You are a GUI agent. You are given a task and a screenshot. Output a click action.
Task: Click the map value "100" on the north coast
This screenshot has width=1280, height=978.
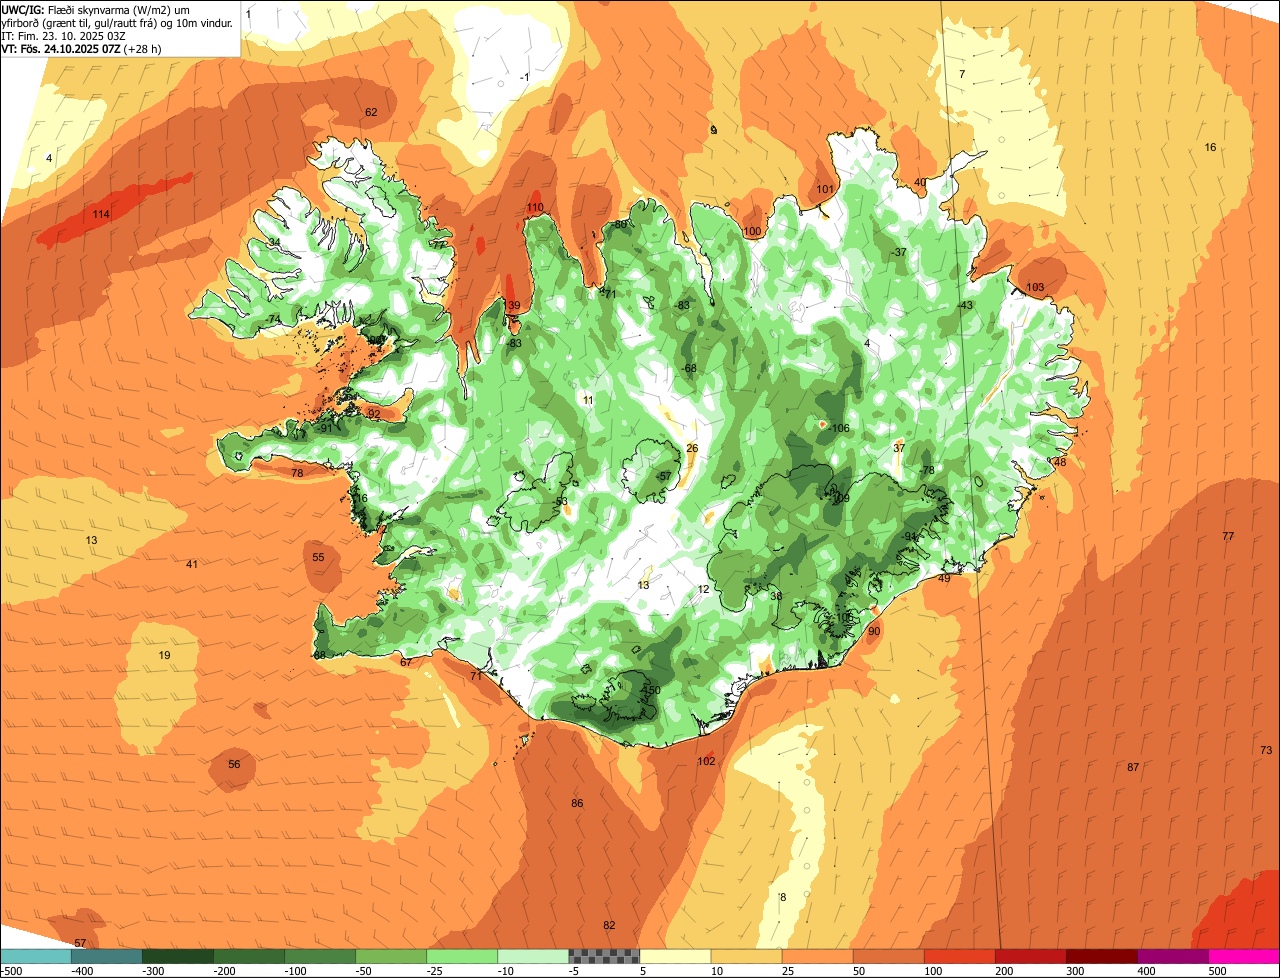(752, 232)
